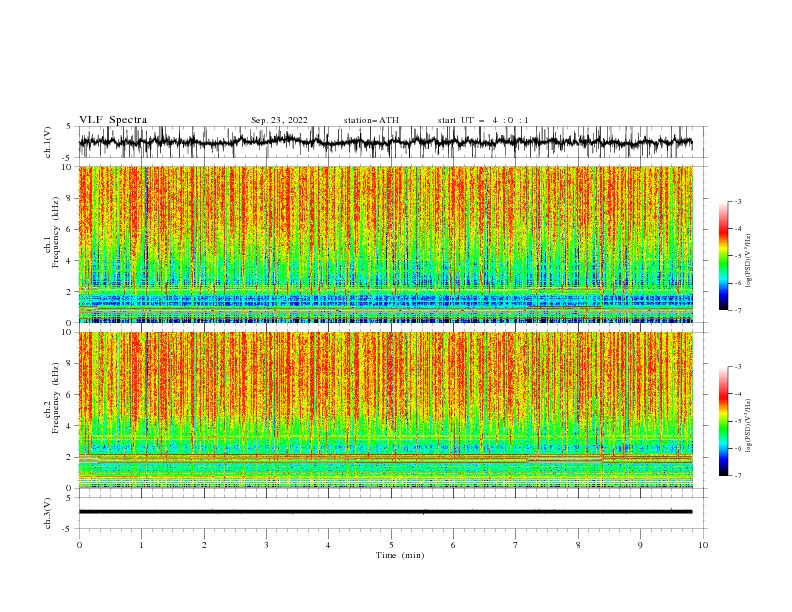Click the "ch.3(V)" axis label
792x612 pixels.
tap(48, 513)
